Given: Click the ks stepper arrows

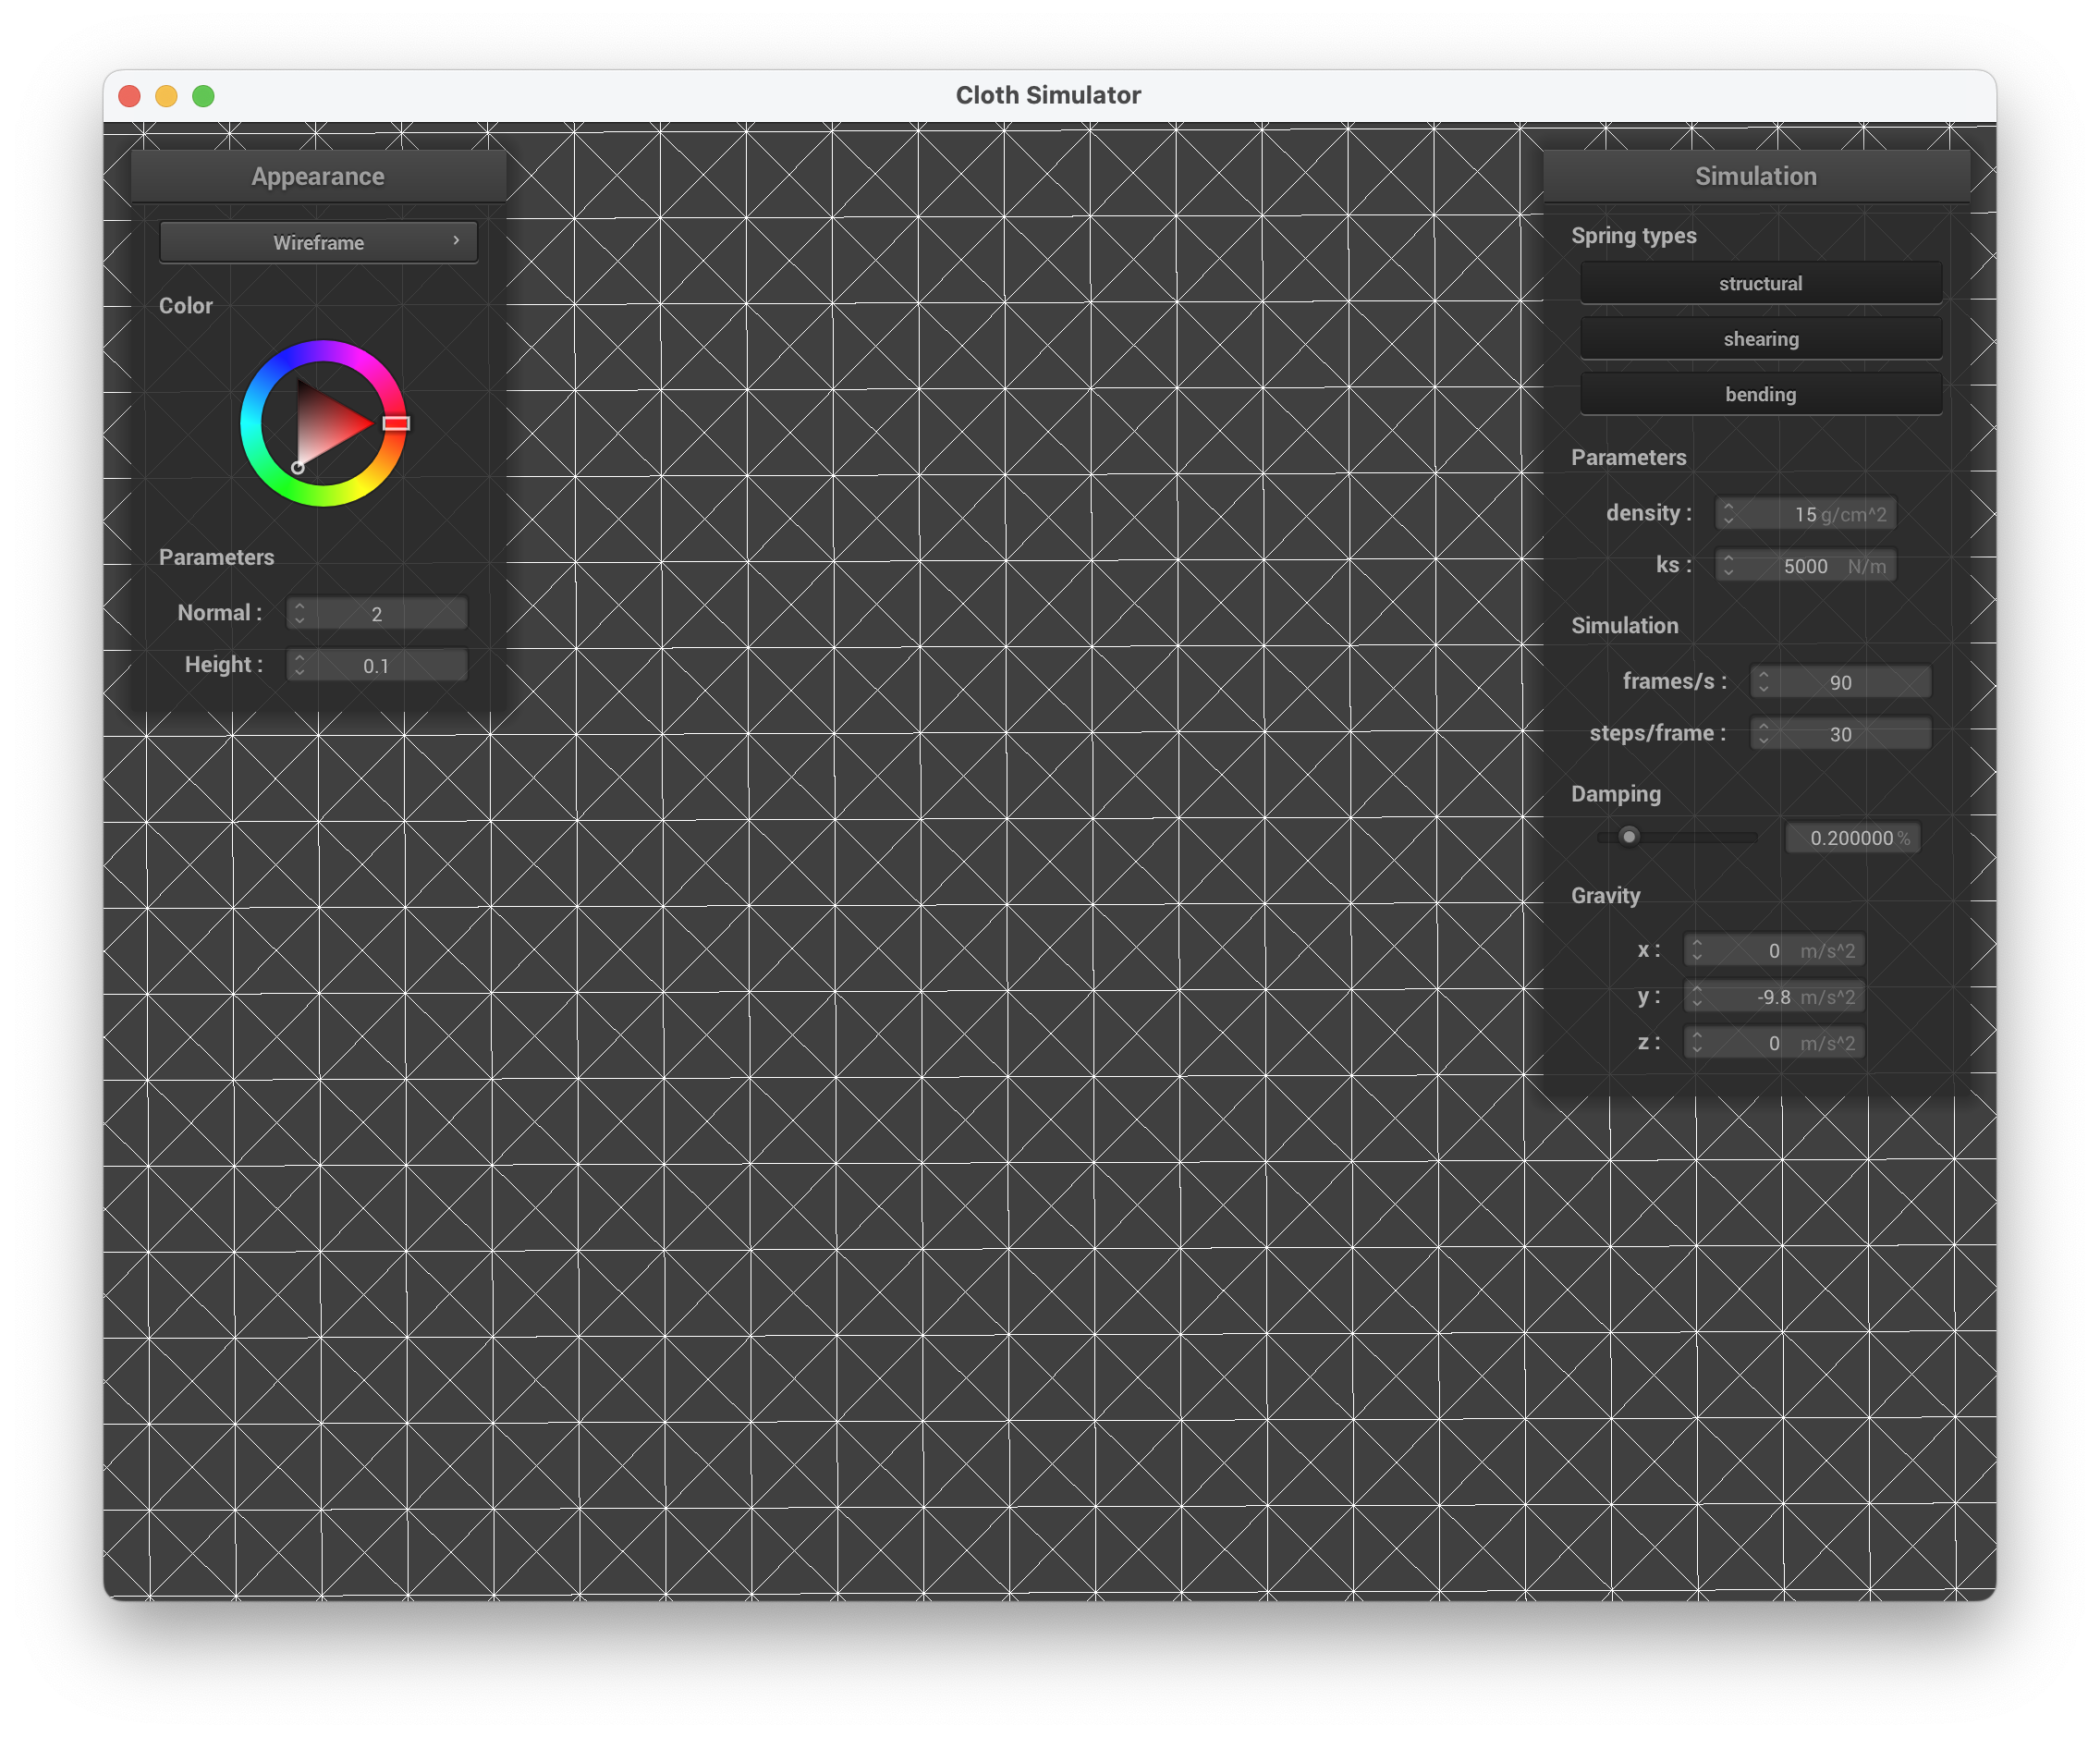Looking at the screenshot, I should click(1728, 566).
